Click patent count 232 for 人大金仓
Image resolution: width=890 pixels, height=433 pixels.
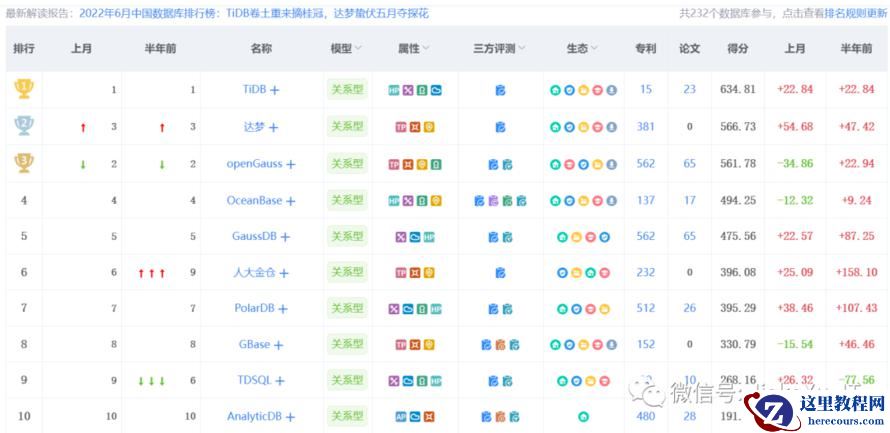coord(646,272)
